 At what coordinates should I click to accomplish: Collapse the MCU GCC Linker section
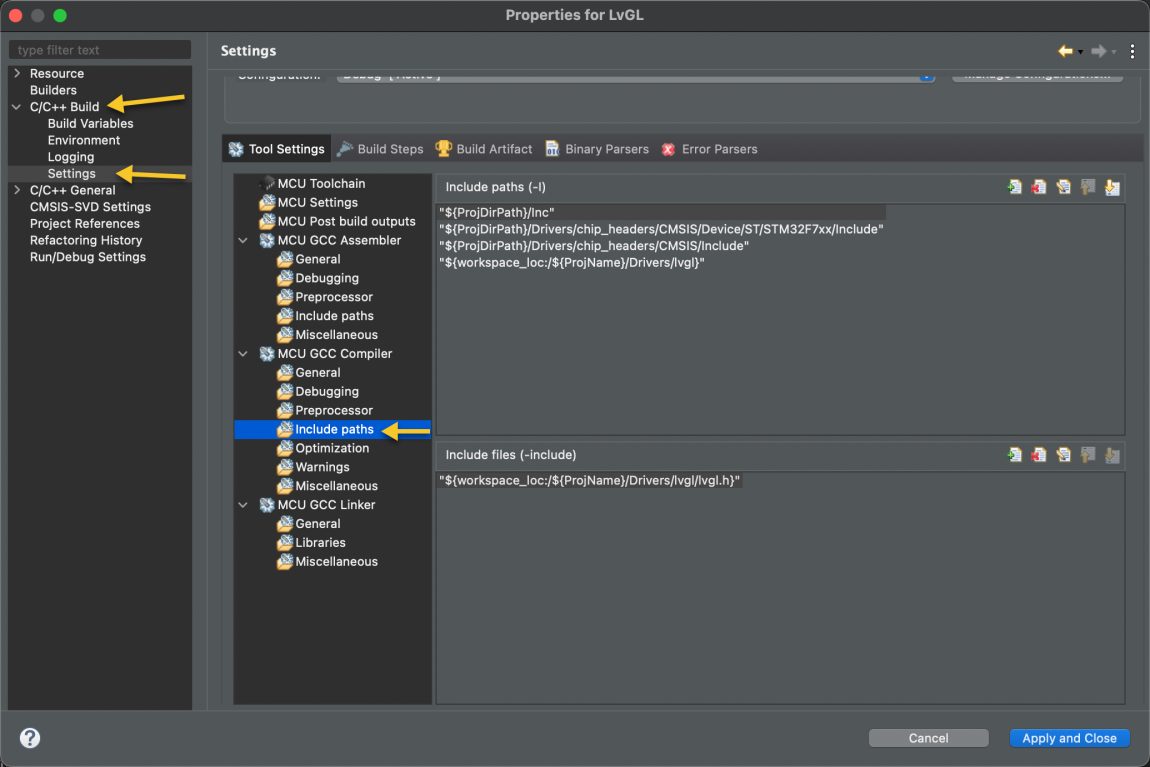[x=243, y=504]
